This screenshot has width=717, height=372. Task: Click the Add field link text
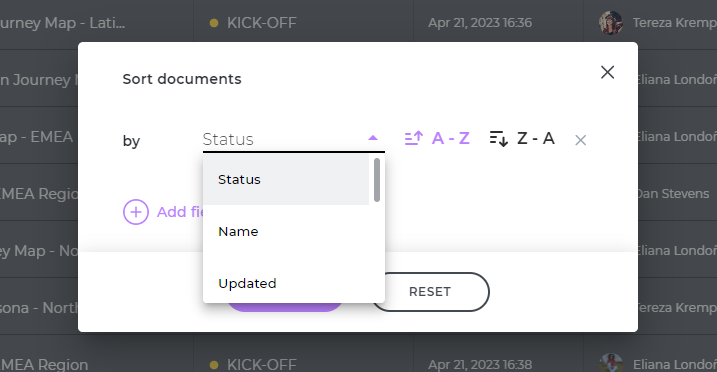180,212
